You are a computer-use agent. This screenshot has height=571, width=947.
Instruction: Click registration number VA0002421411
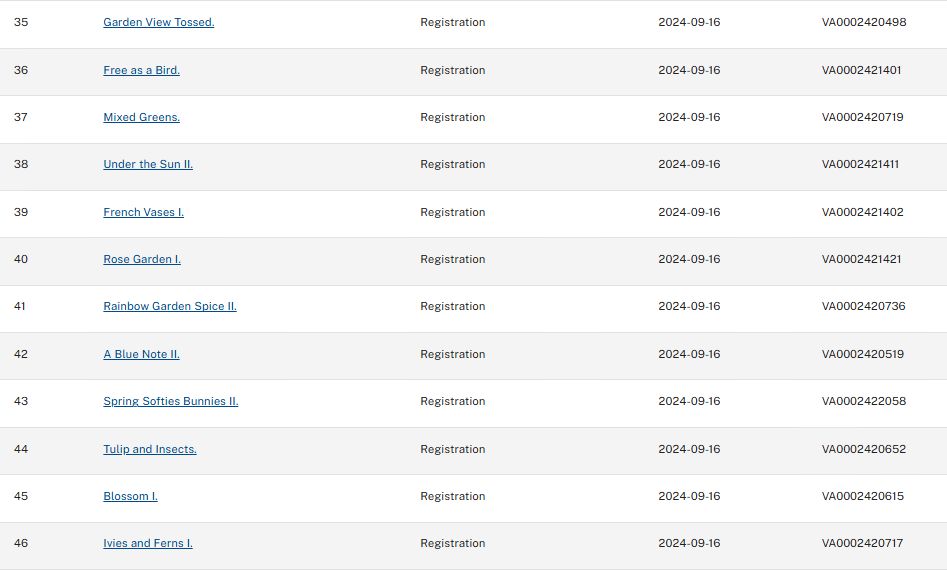point(860,164)
